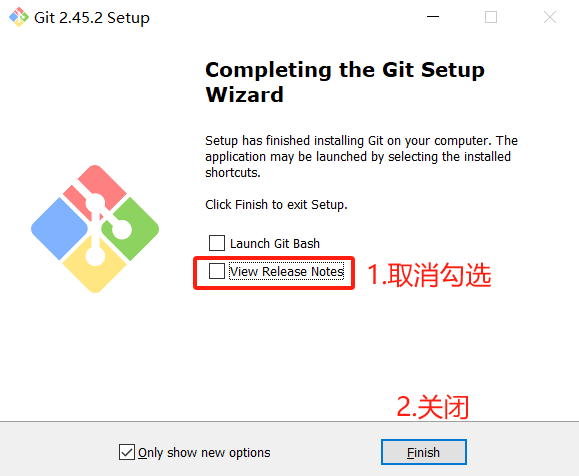
Task: Click the Launch Git Bash label text
Action: (x=275, y=244)
